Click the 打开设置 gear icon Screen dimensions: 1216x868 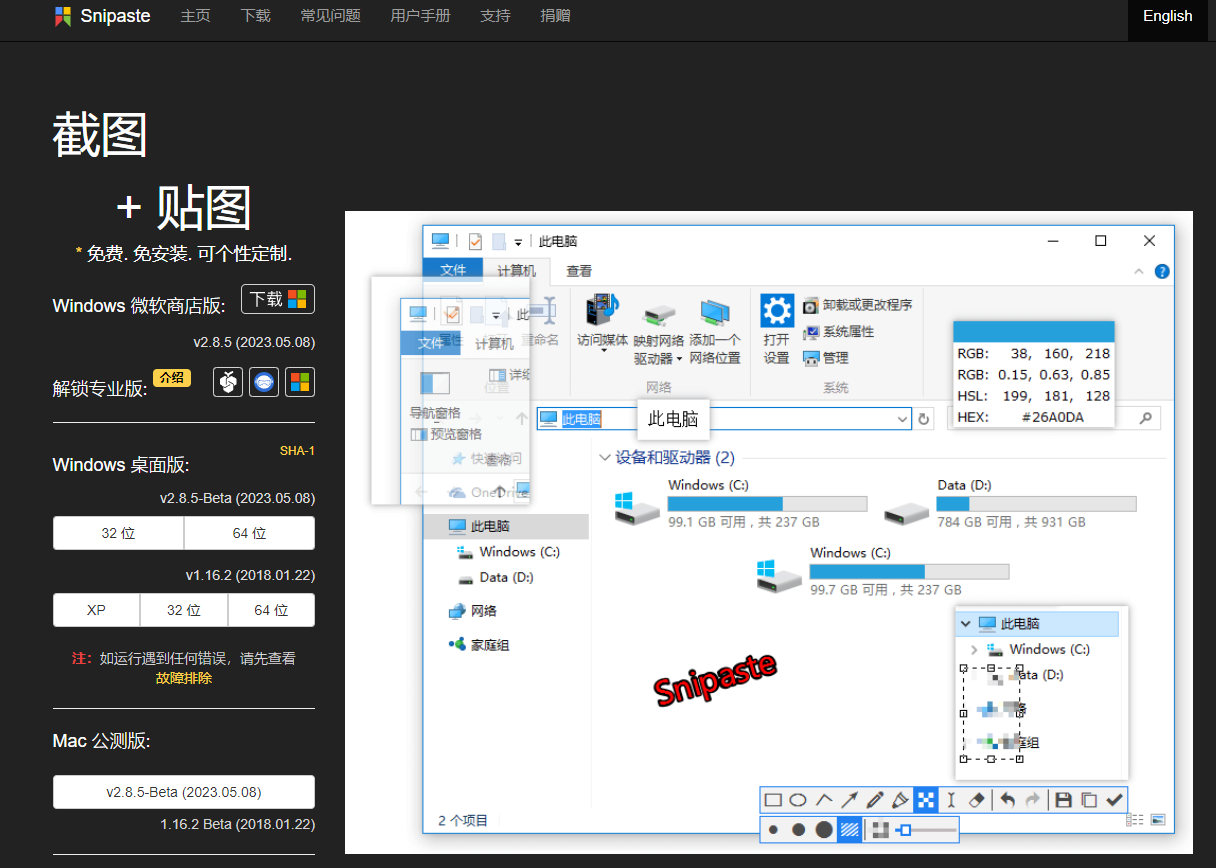[x=777, y=311]
